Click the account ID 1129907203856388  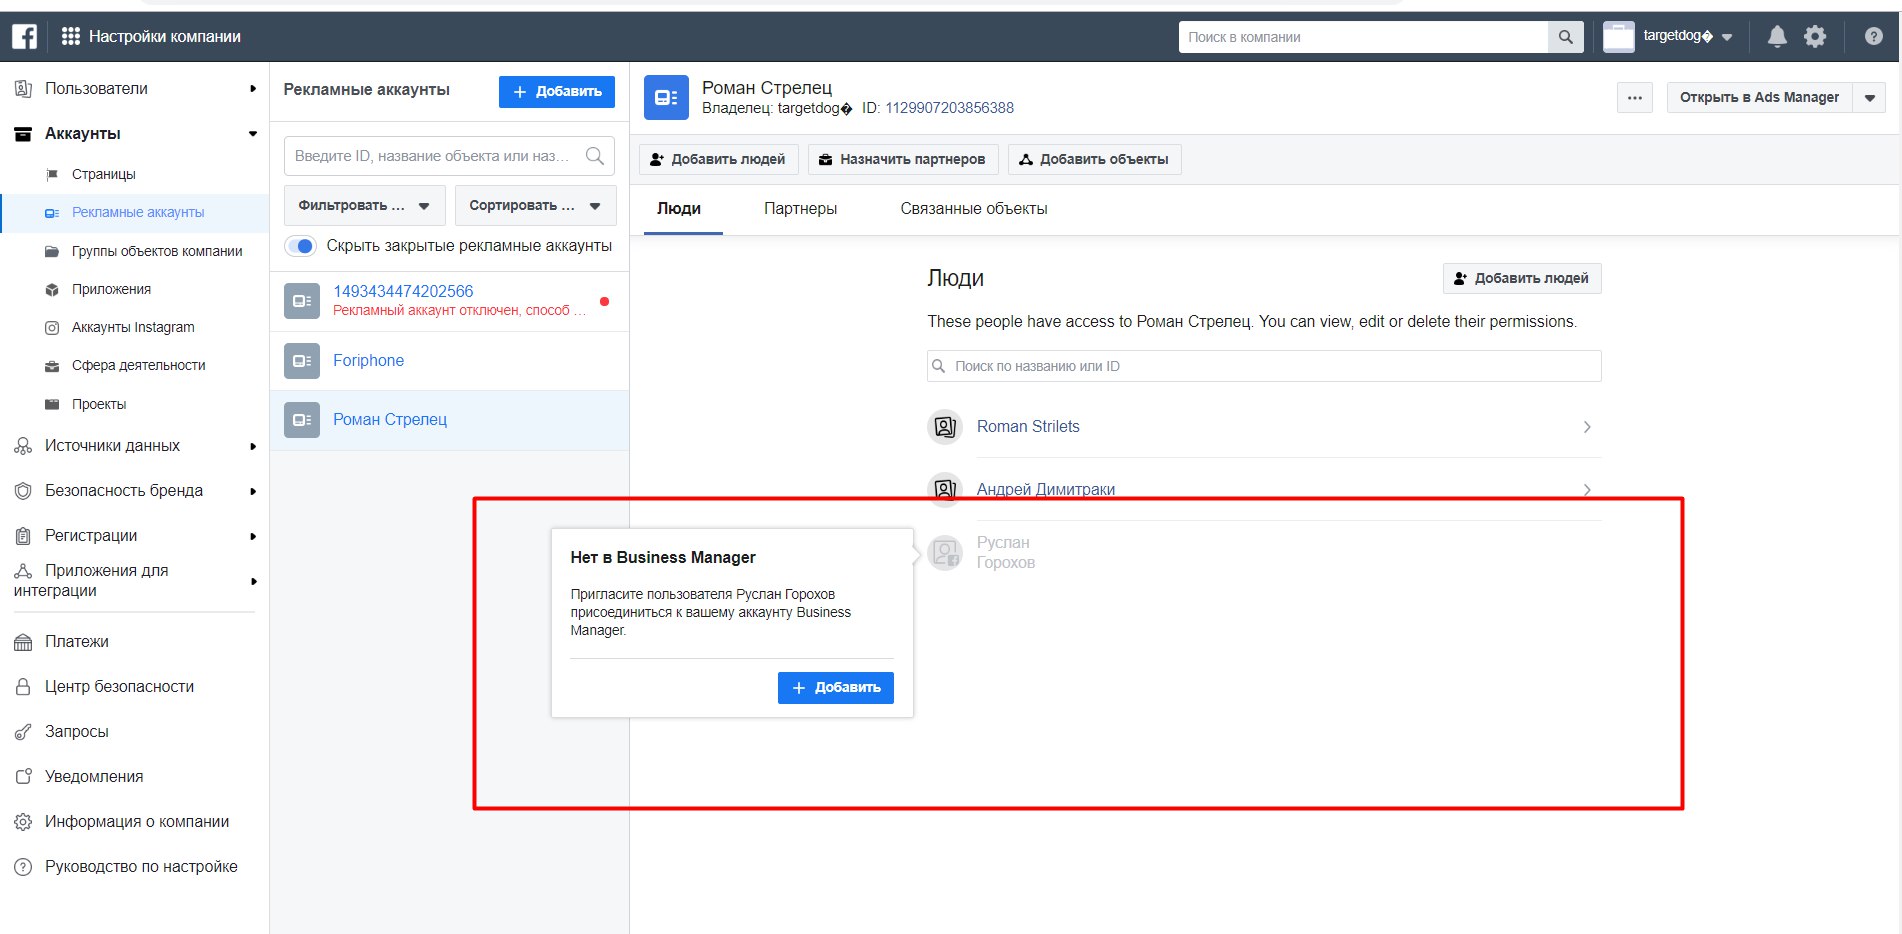click(949, 108)
